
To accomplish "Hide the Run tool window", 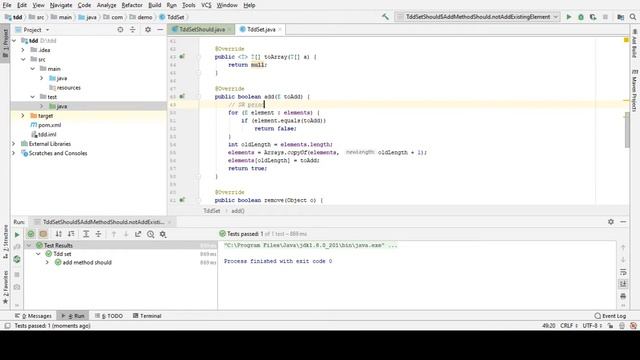I will click(x=623, y=222).
